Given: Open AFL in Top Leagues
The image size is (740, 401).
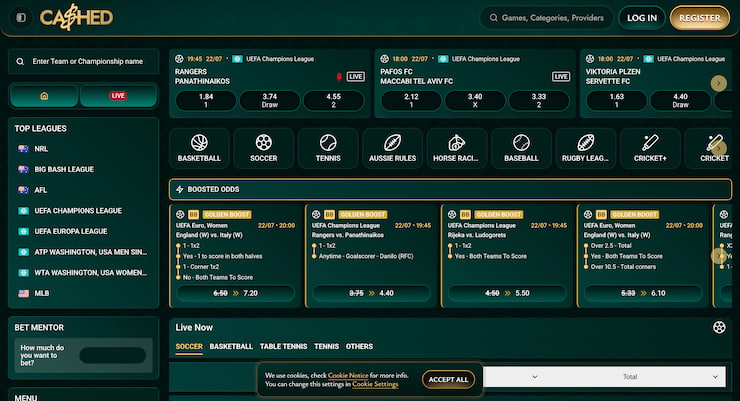Looking at the screenshot, I should pyautogui.click(x=41, y=190).
